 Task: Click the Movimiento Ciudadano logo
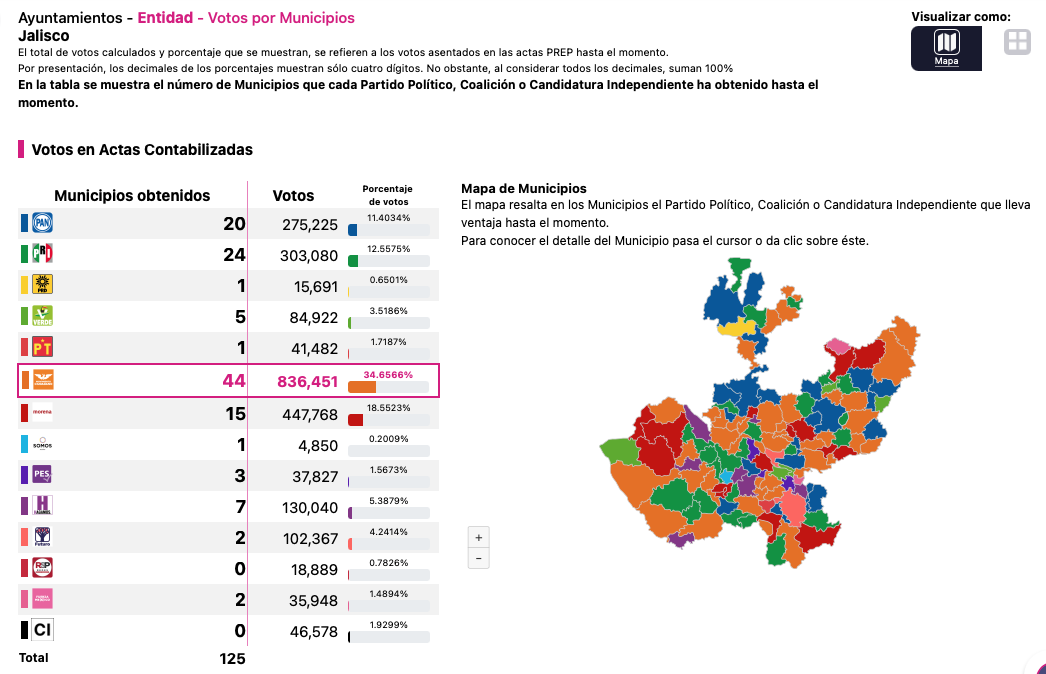[42, 380]
